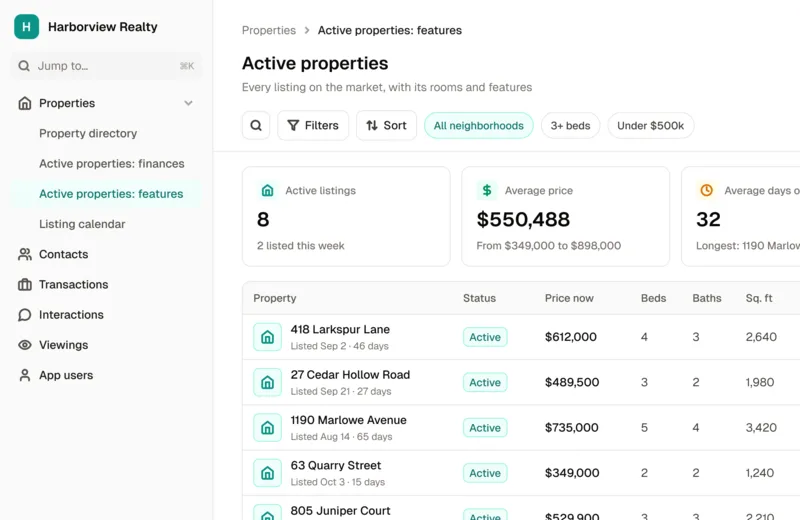This screenshot has width=800, height=520.
Task: Sort by the Status column header
Action: click(x=479, y=298)
